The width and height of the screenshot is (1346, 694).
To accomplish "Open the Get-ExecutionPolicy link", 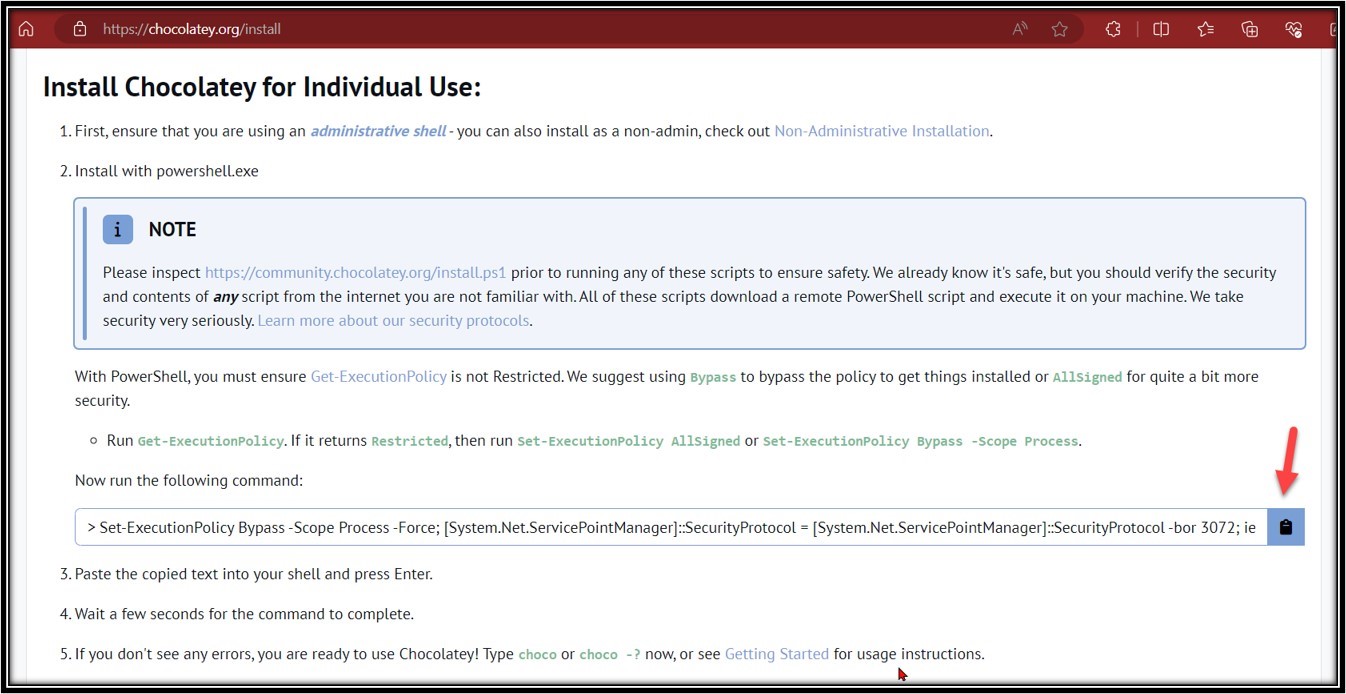I will [x=378, y=376].
